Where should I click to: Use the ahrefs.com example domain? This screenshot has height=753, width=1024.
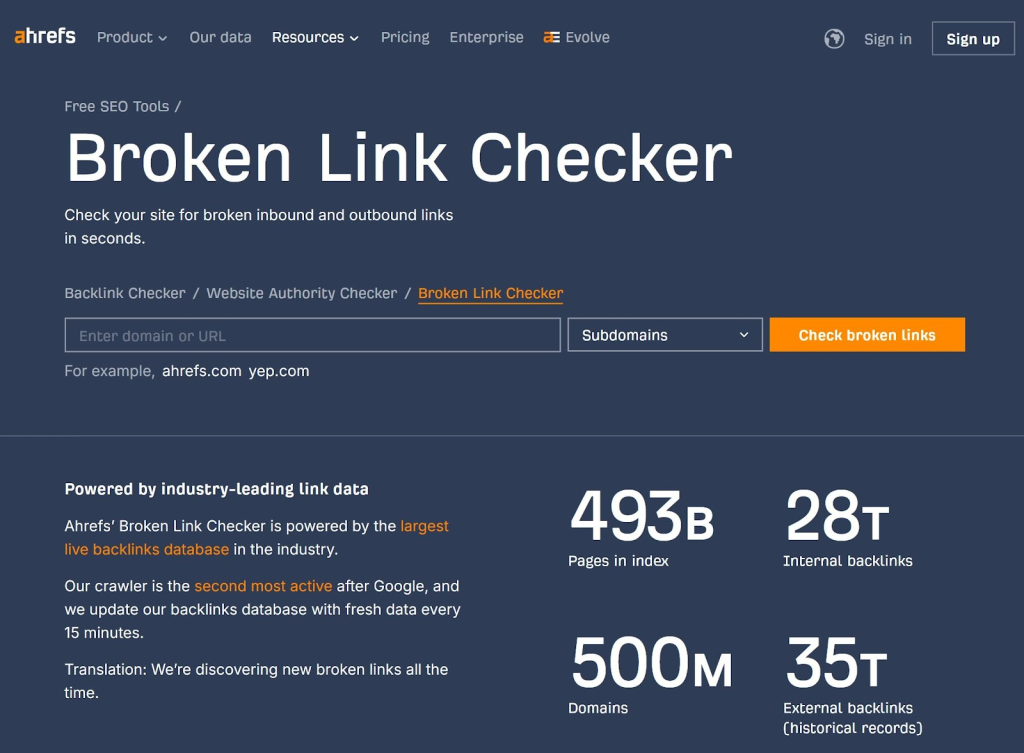(x=202, y=371)
